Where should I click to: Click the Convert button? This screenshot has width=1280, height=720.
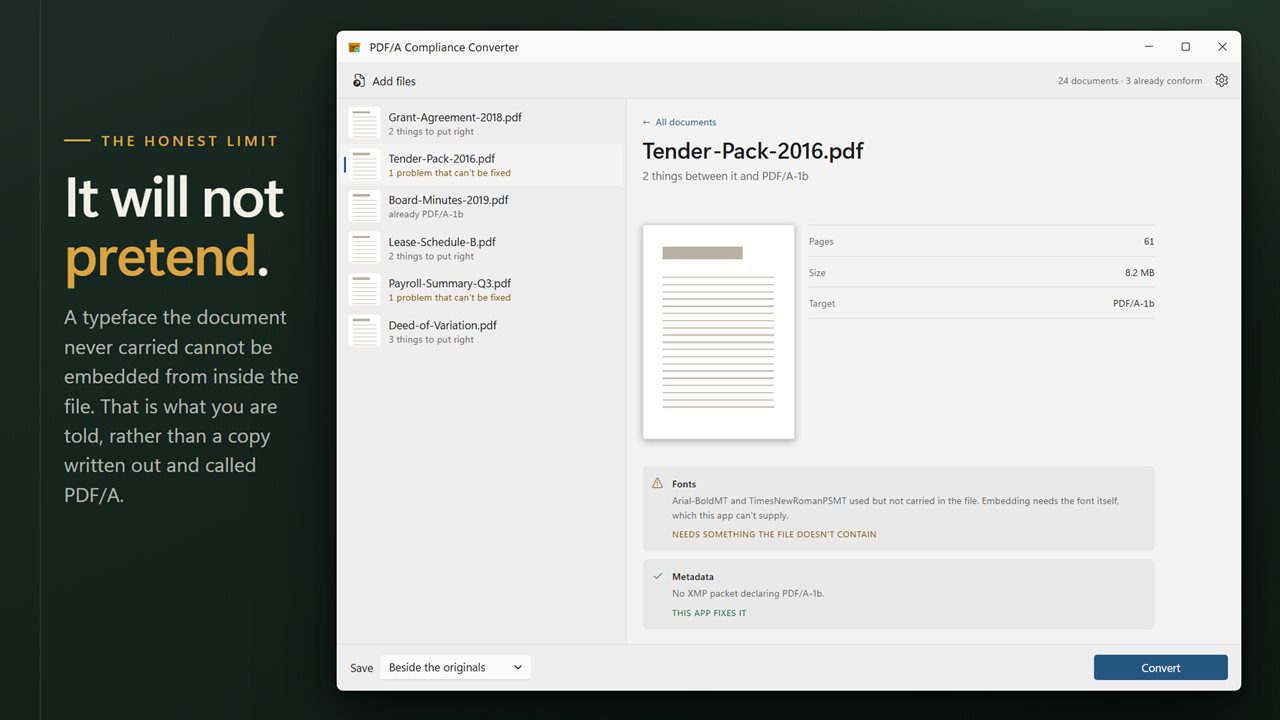(1160, 668)
